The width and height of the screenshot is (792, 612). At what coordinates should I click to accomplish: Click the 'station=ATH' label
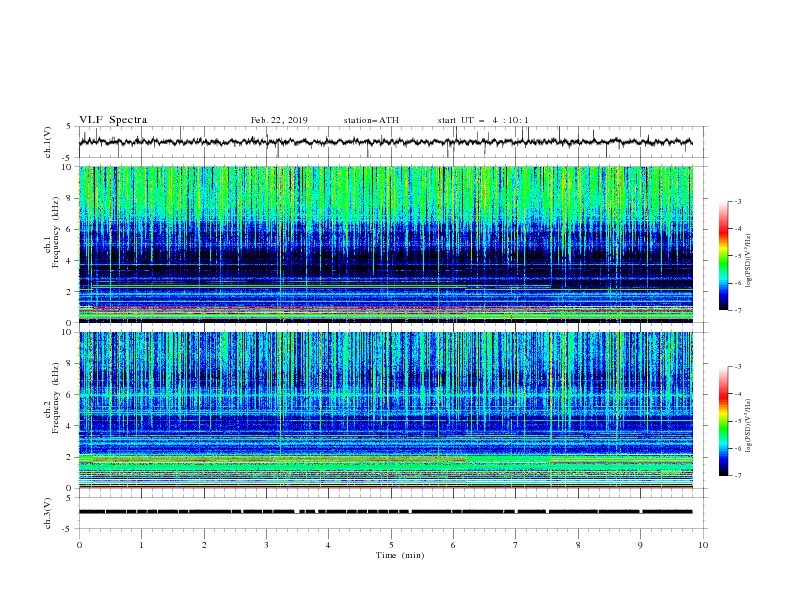(x=371, y=120)
